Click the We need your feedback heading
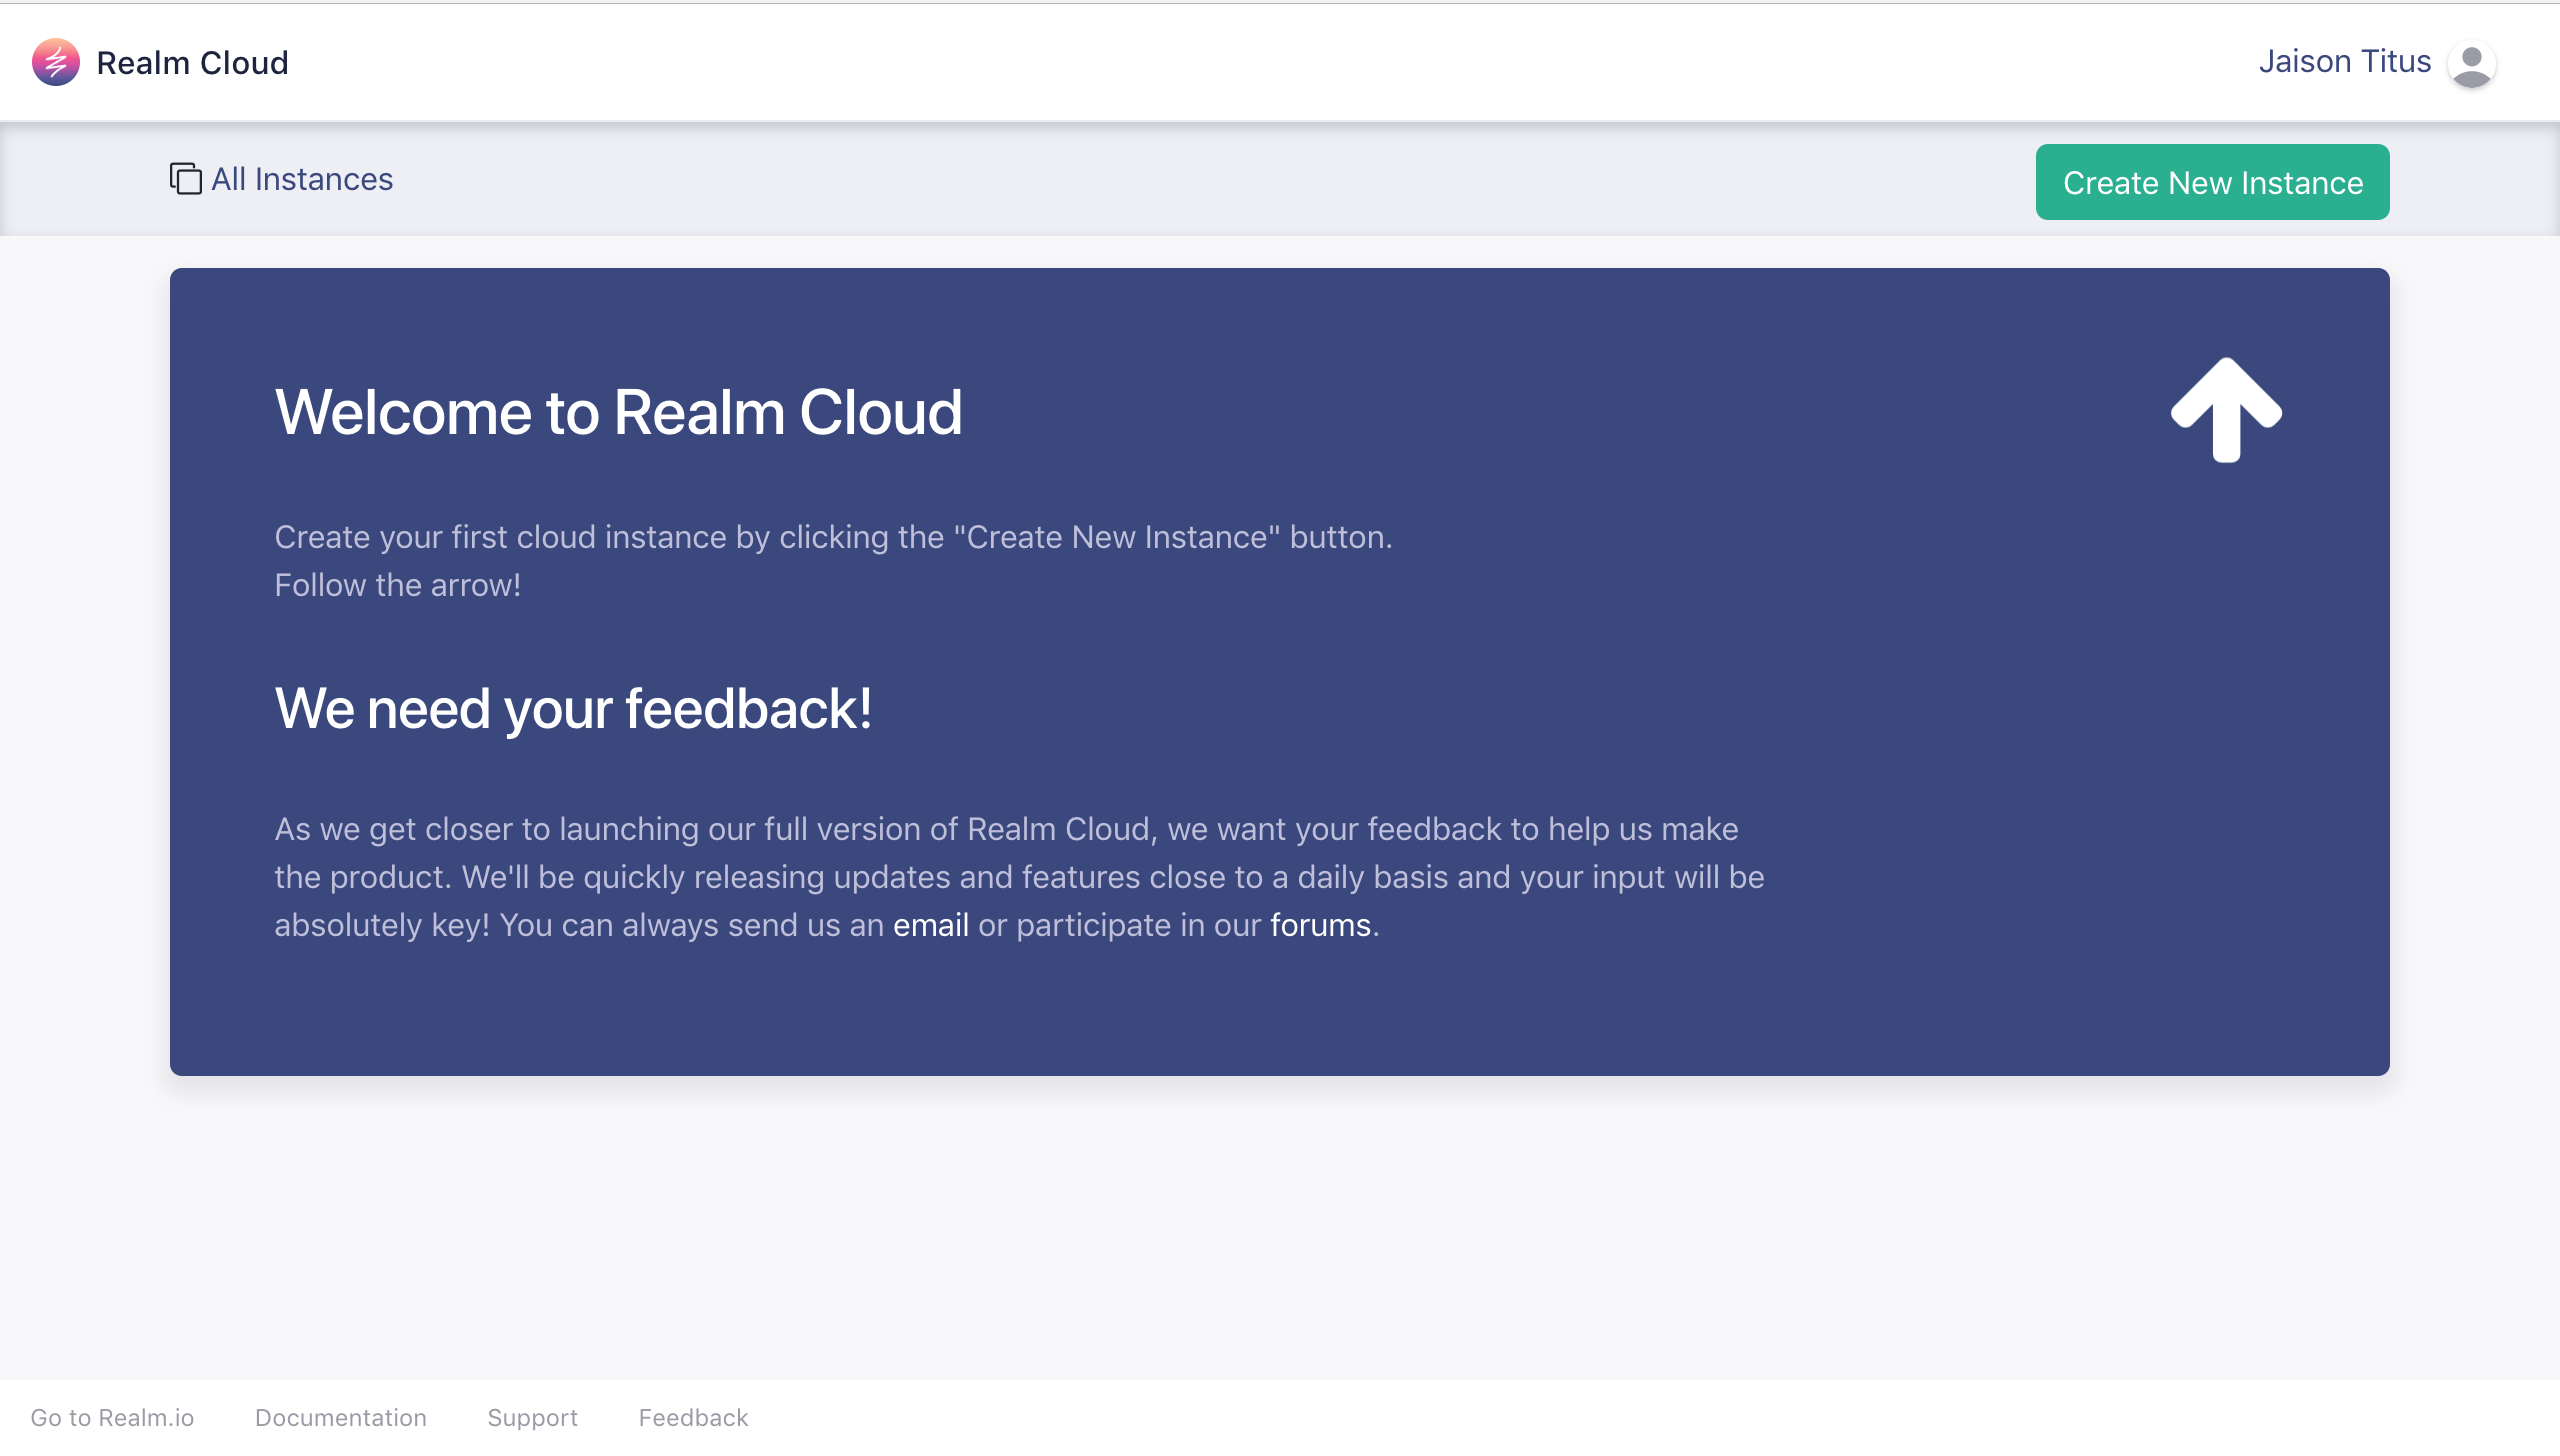Image resolution: width=2560 pixels, height=1456 pixels. coord(573,708)
